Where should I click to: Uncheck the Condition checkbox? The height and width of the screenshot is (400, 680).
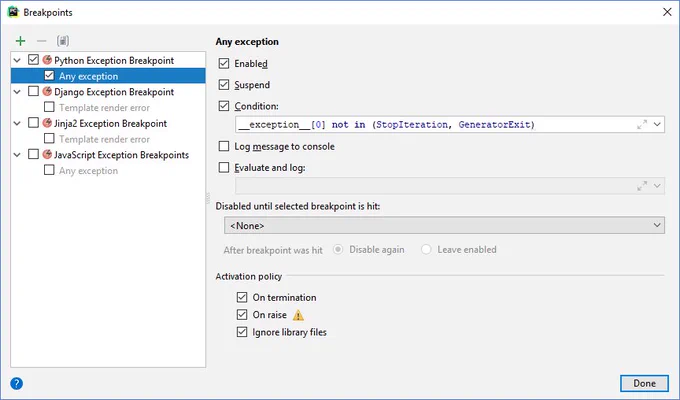[x=224, y=106]
